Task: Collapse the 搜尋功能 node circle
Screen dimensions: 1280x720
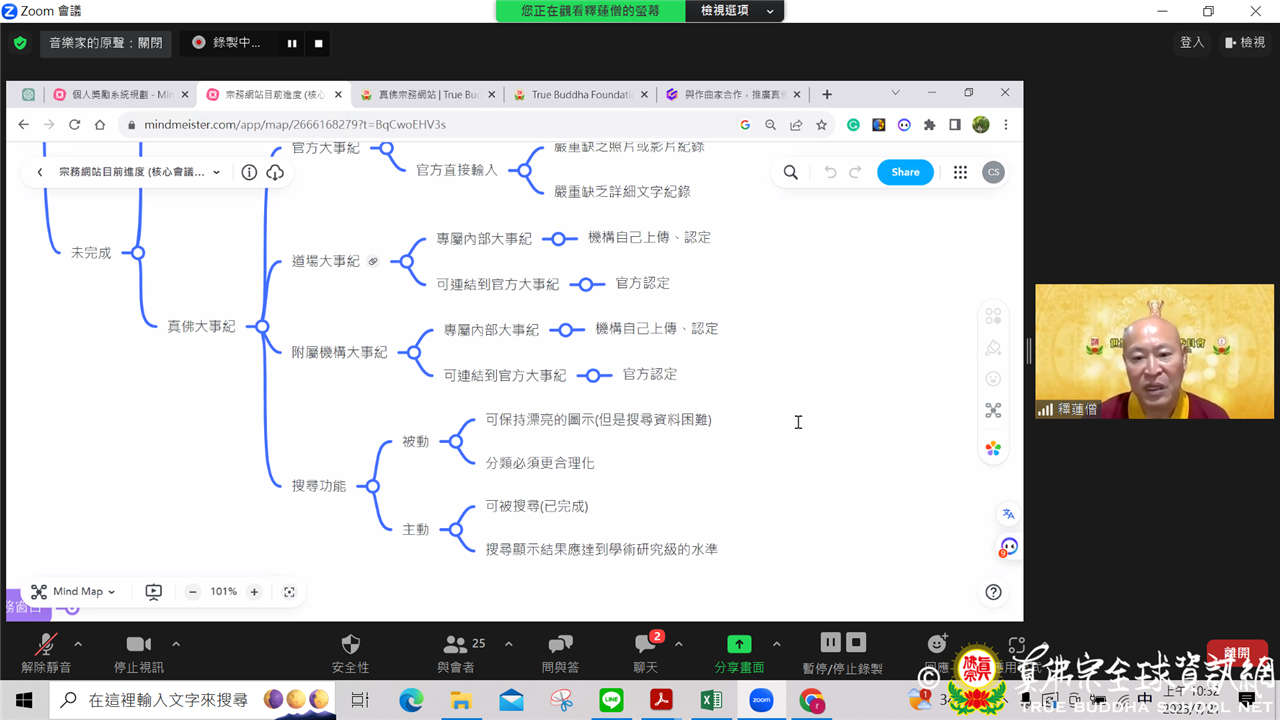Action: click(372, 486)
